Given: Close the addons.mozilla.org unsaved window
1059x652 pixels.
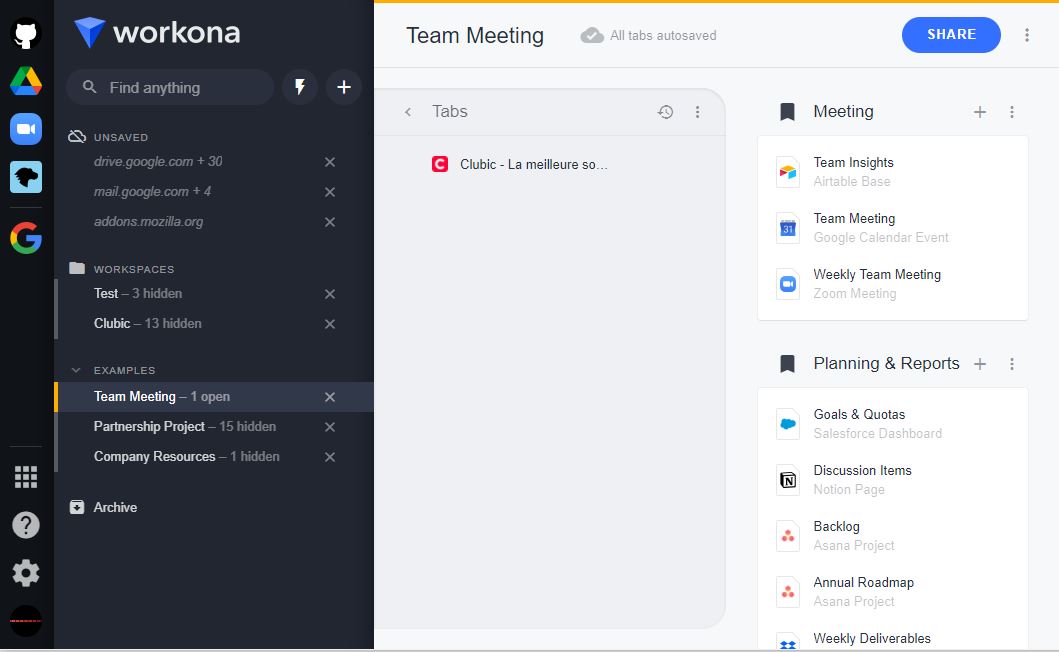Looking at the screenshot, I should point(330,222).
